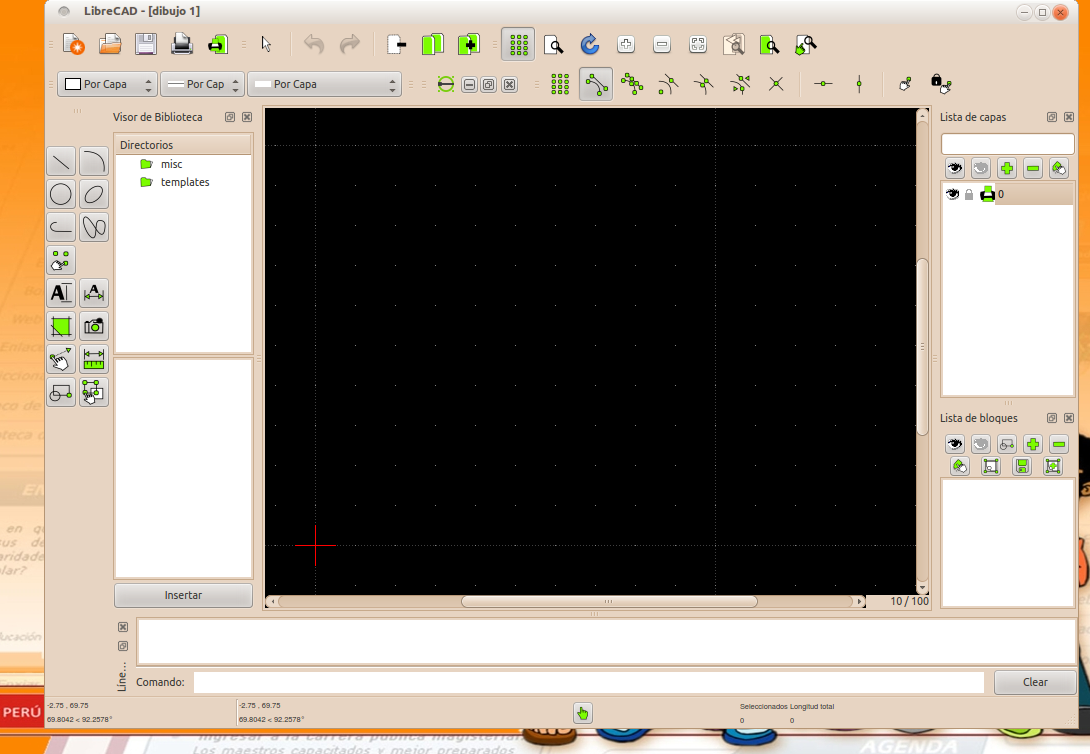Toggle snap to distance
The height and width of the screenshot is (754, 1090).
point(740,84)
